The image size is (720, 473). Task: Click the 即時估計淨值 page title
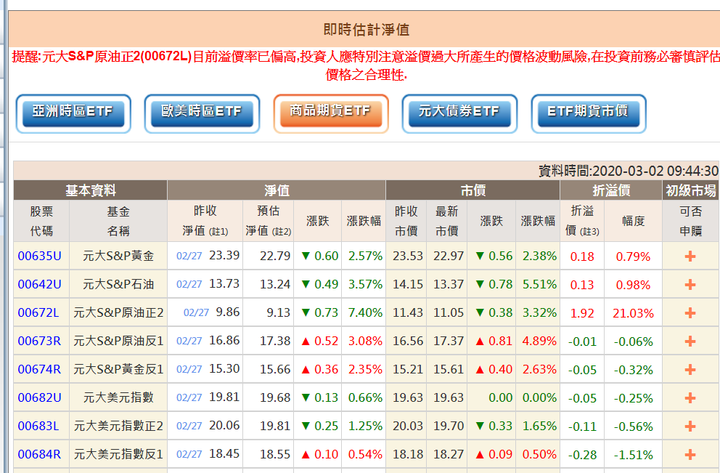tap(366, 30)
